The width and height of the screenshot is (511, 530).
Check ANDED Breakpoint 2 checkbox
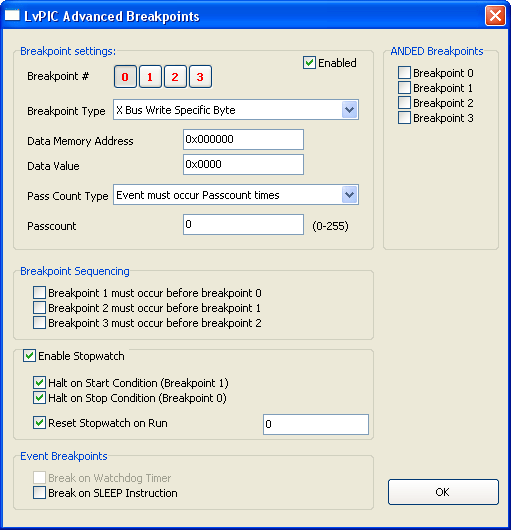[x=404, y=102]
